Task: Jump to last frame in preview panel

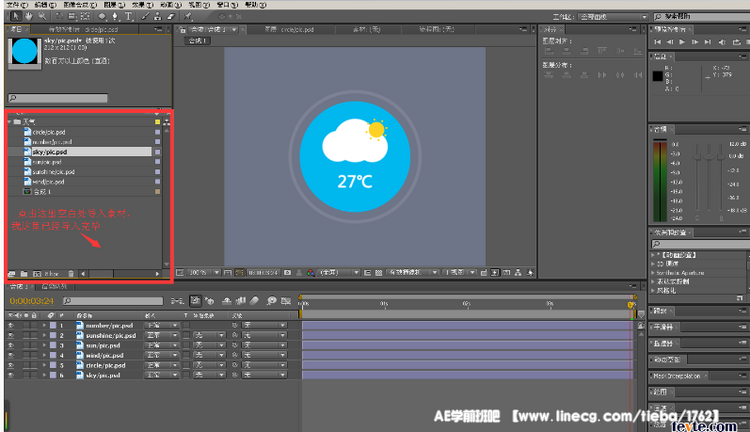Action: click(708, 42)
